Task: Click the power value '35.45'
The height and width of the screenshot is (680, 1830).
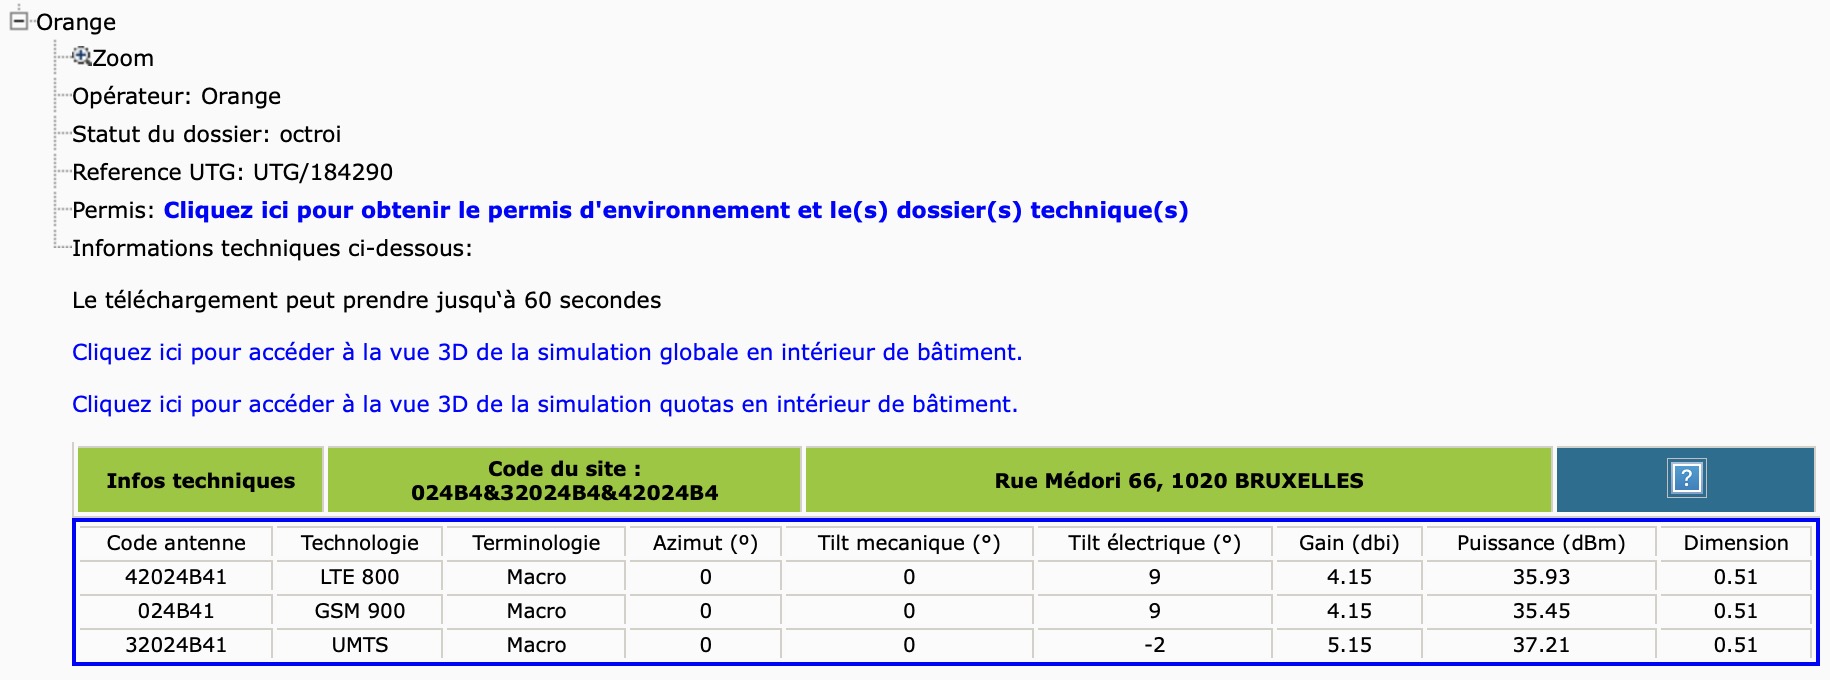Action: coord(1541,611)
